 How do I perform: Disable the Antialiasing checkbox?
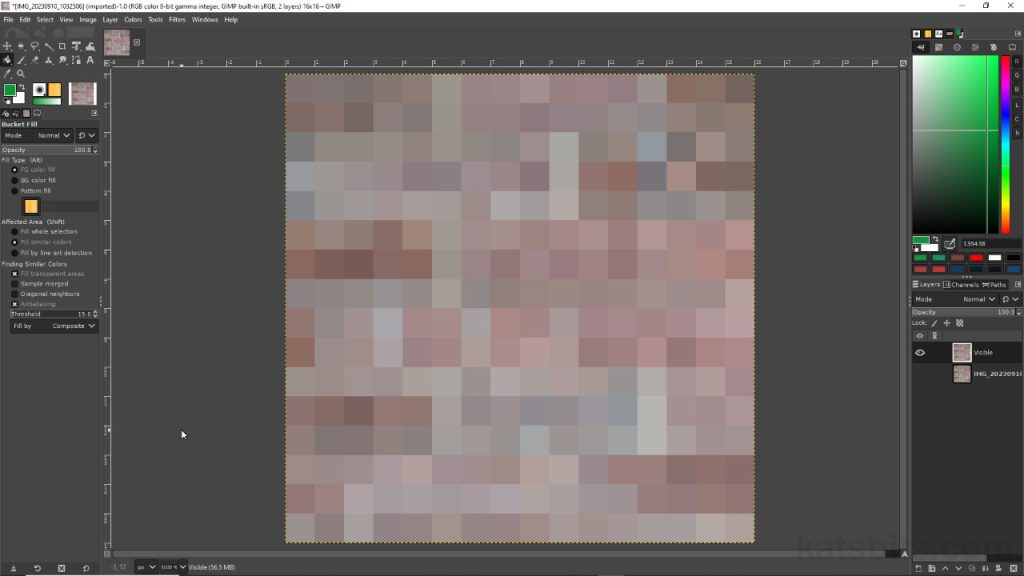coord(14,305)
